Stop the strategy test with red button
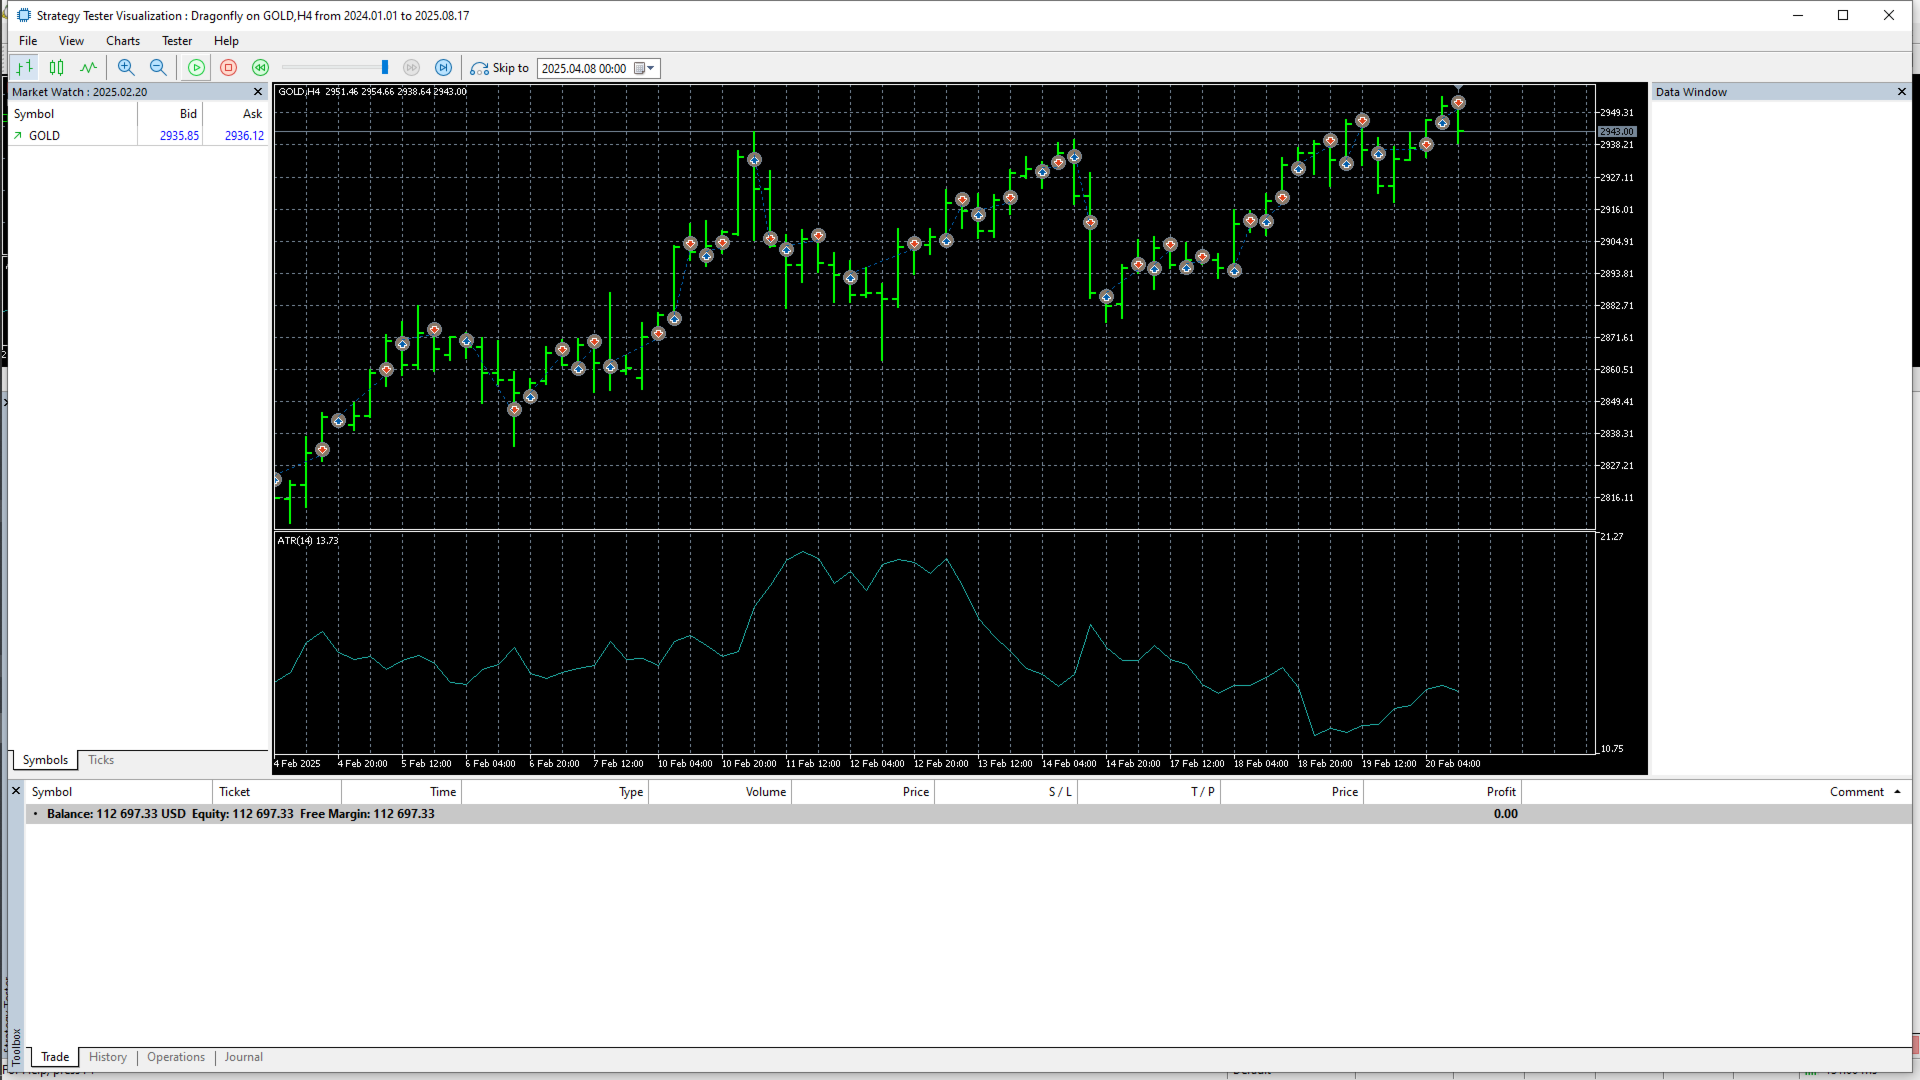This screenshot has width=1920, height=1080. pos(229,68)
